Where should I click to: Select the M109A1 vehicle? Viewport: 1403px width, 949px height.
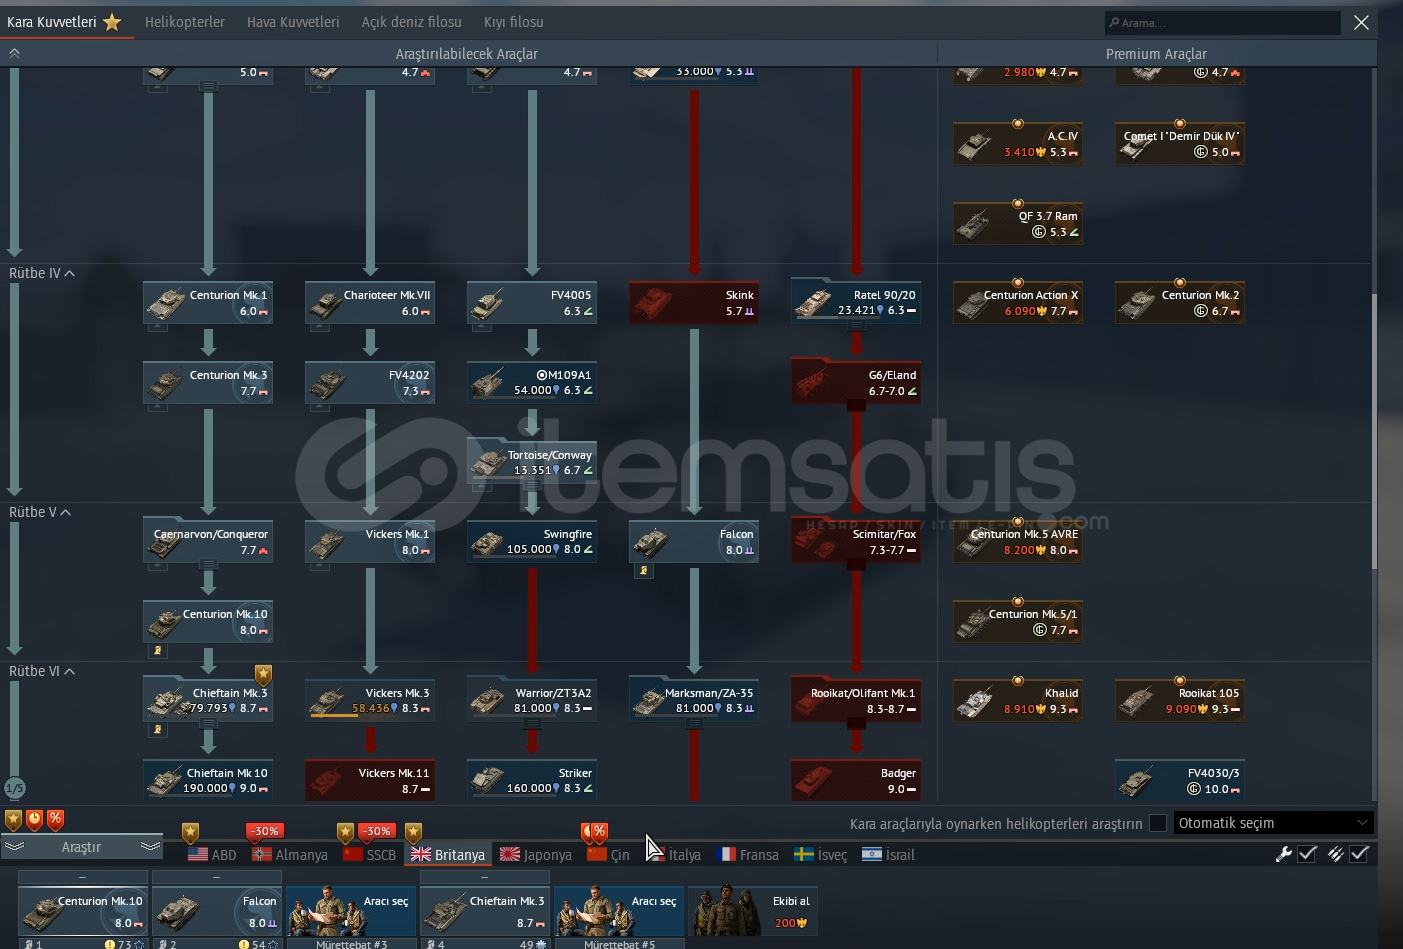(x=532, y=383)
